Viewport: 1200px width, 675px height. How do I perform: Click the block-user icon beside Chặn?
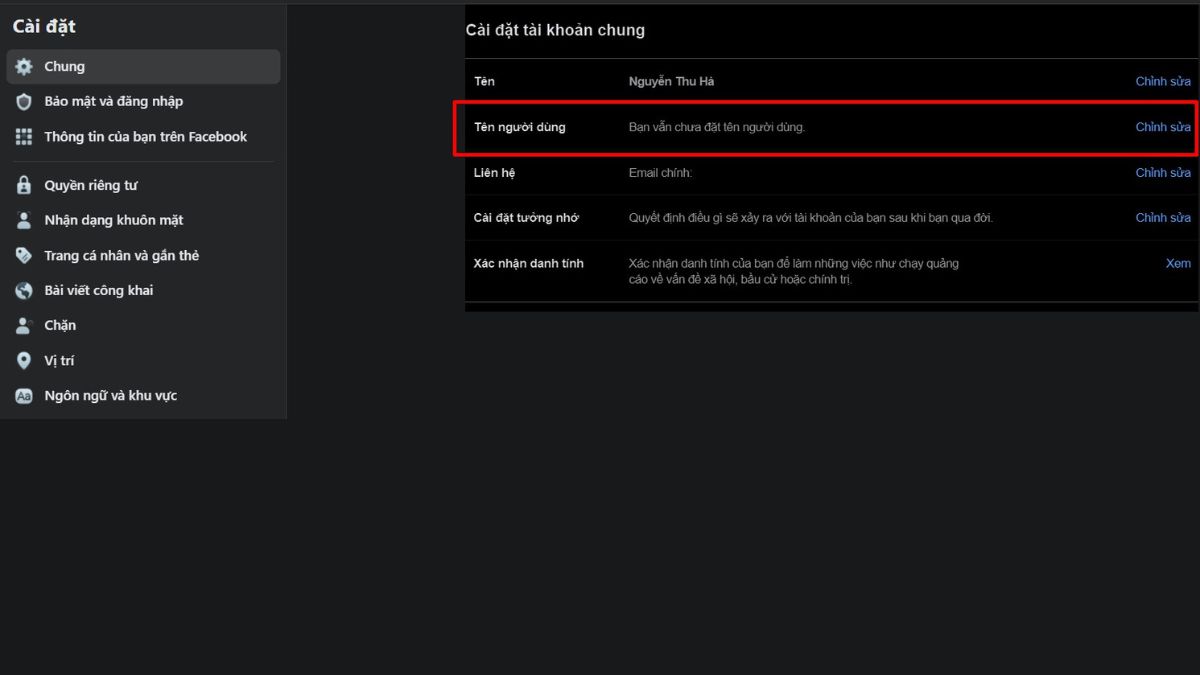[x=24, y=325]
